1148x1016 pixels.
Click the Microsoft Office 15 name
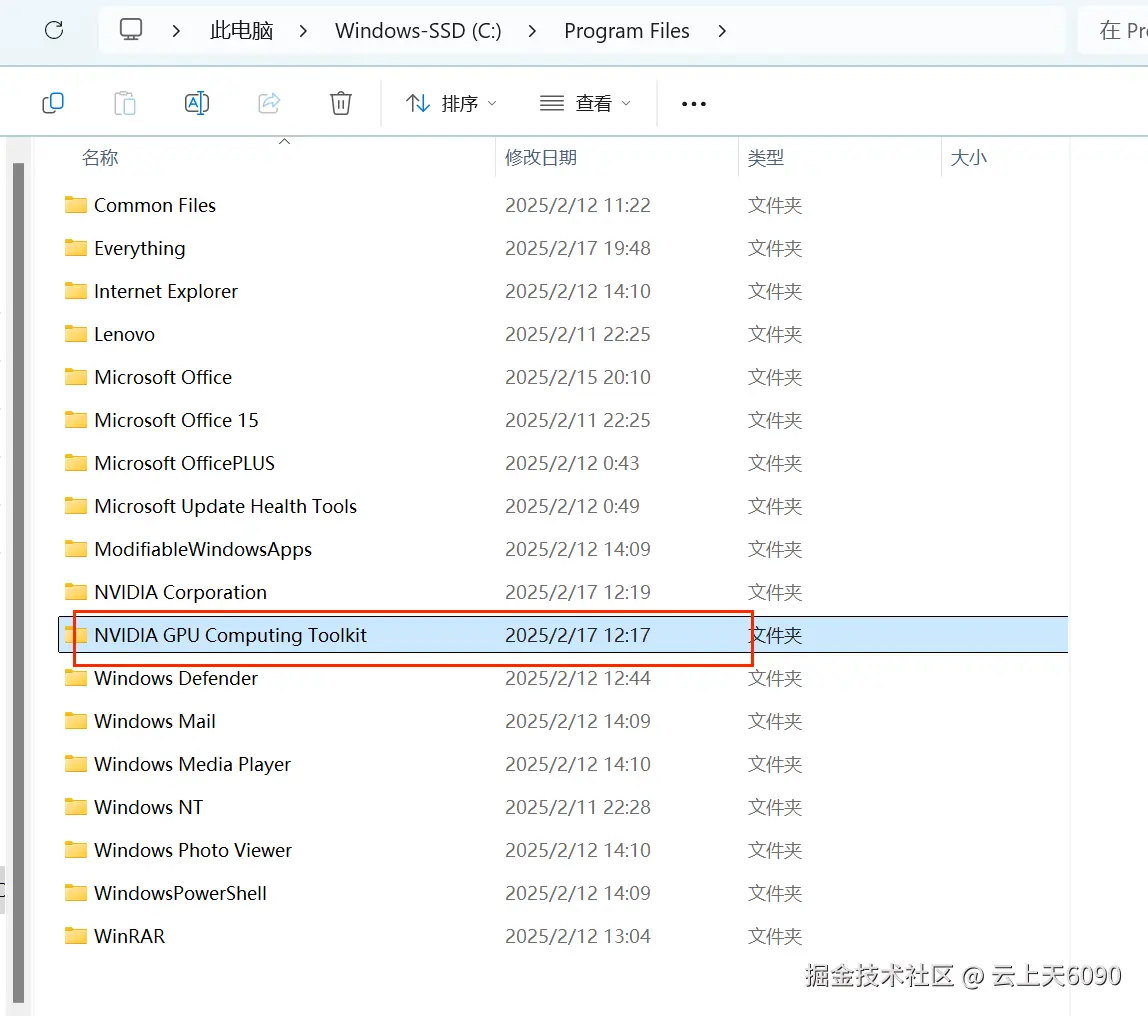[176, 420]
